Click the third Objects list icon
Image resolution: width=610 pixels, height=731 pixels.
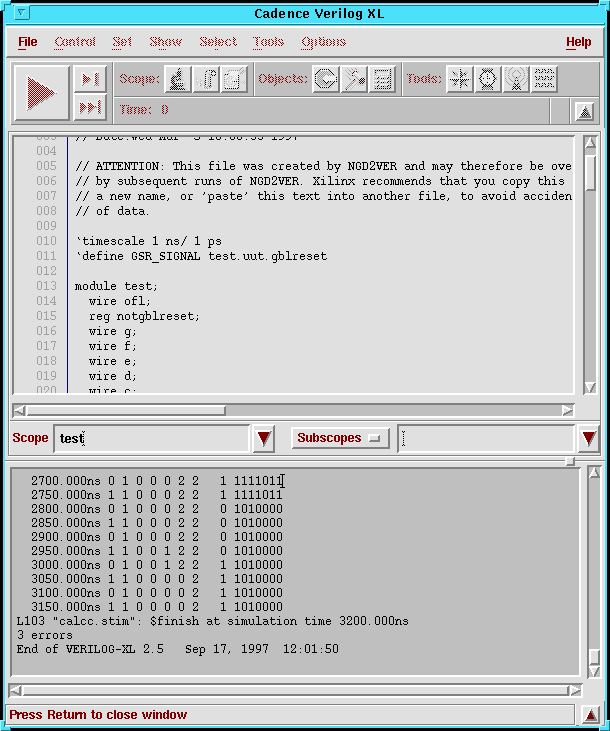381,79
